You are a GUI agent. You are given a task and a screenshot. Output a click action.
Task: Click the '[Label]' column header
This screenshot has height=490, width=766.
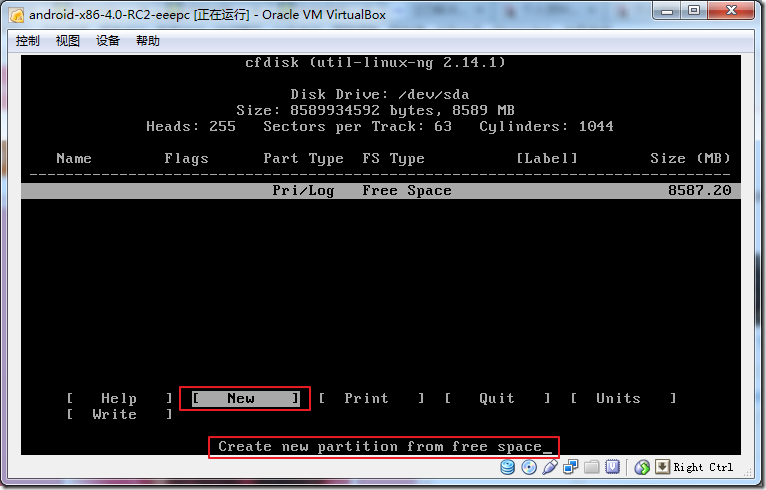click(547, 158)
